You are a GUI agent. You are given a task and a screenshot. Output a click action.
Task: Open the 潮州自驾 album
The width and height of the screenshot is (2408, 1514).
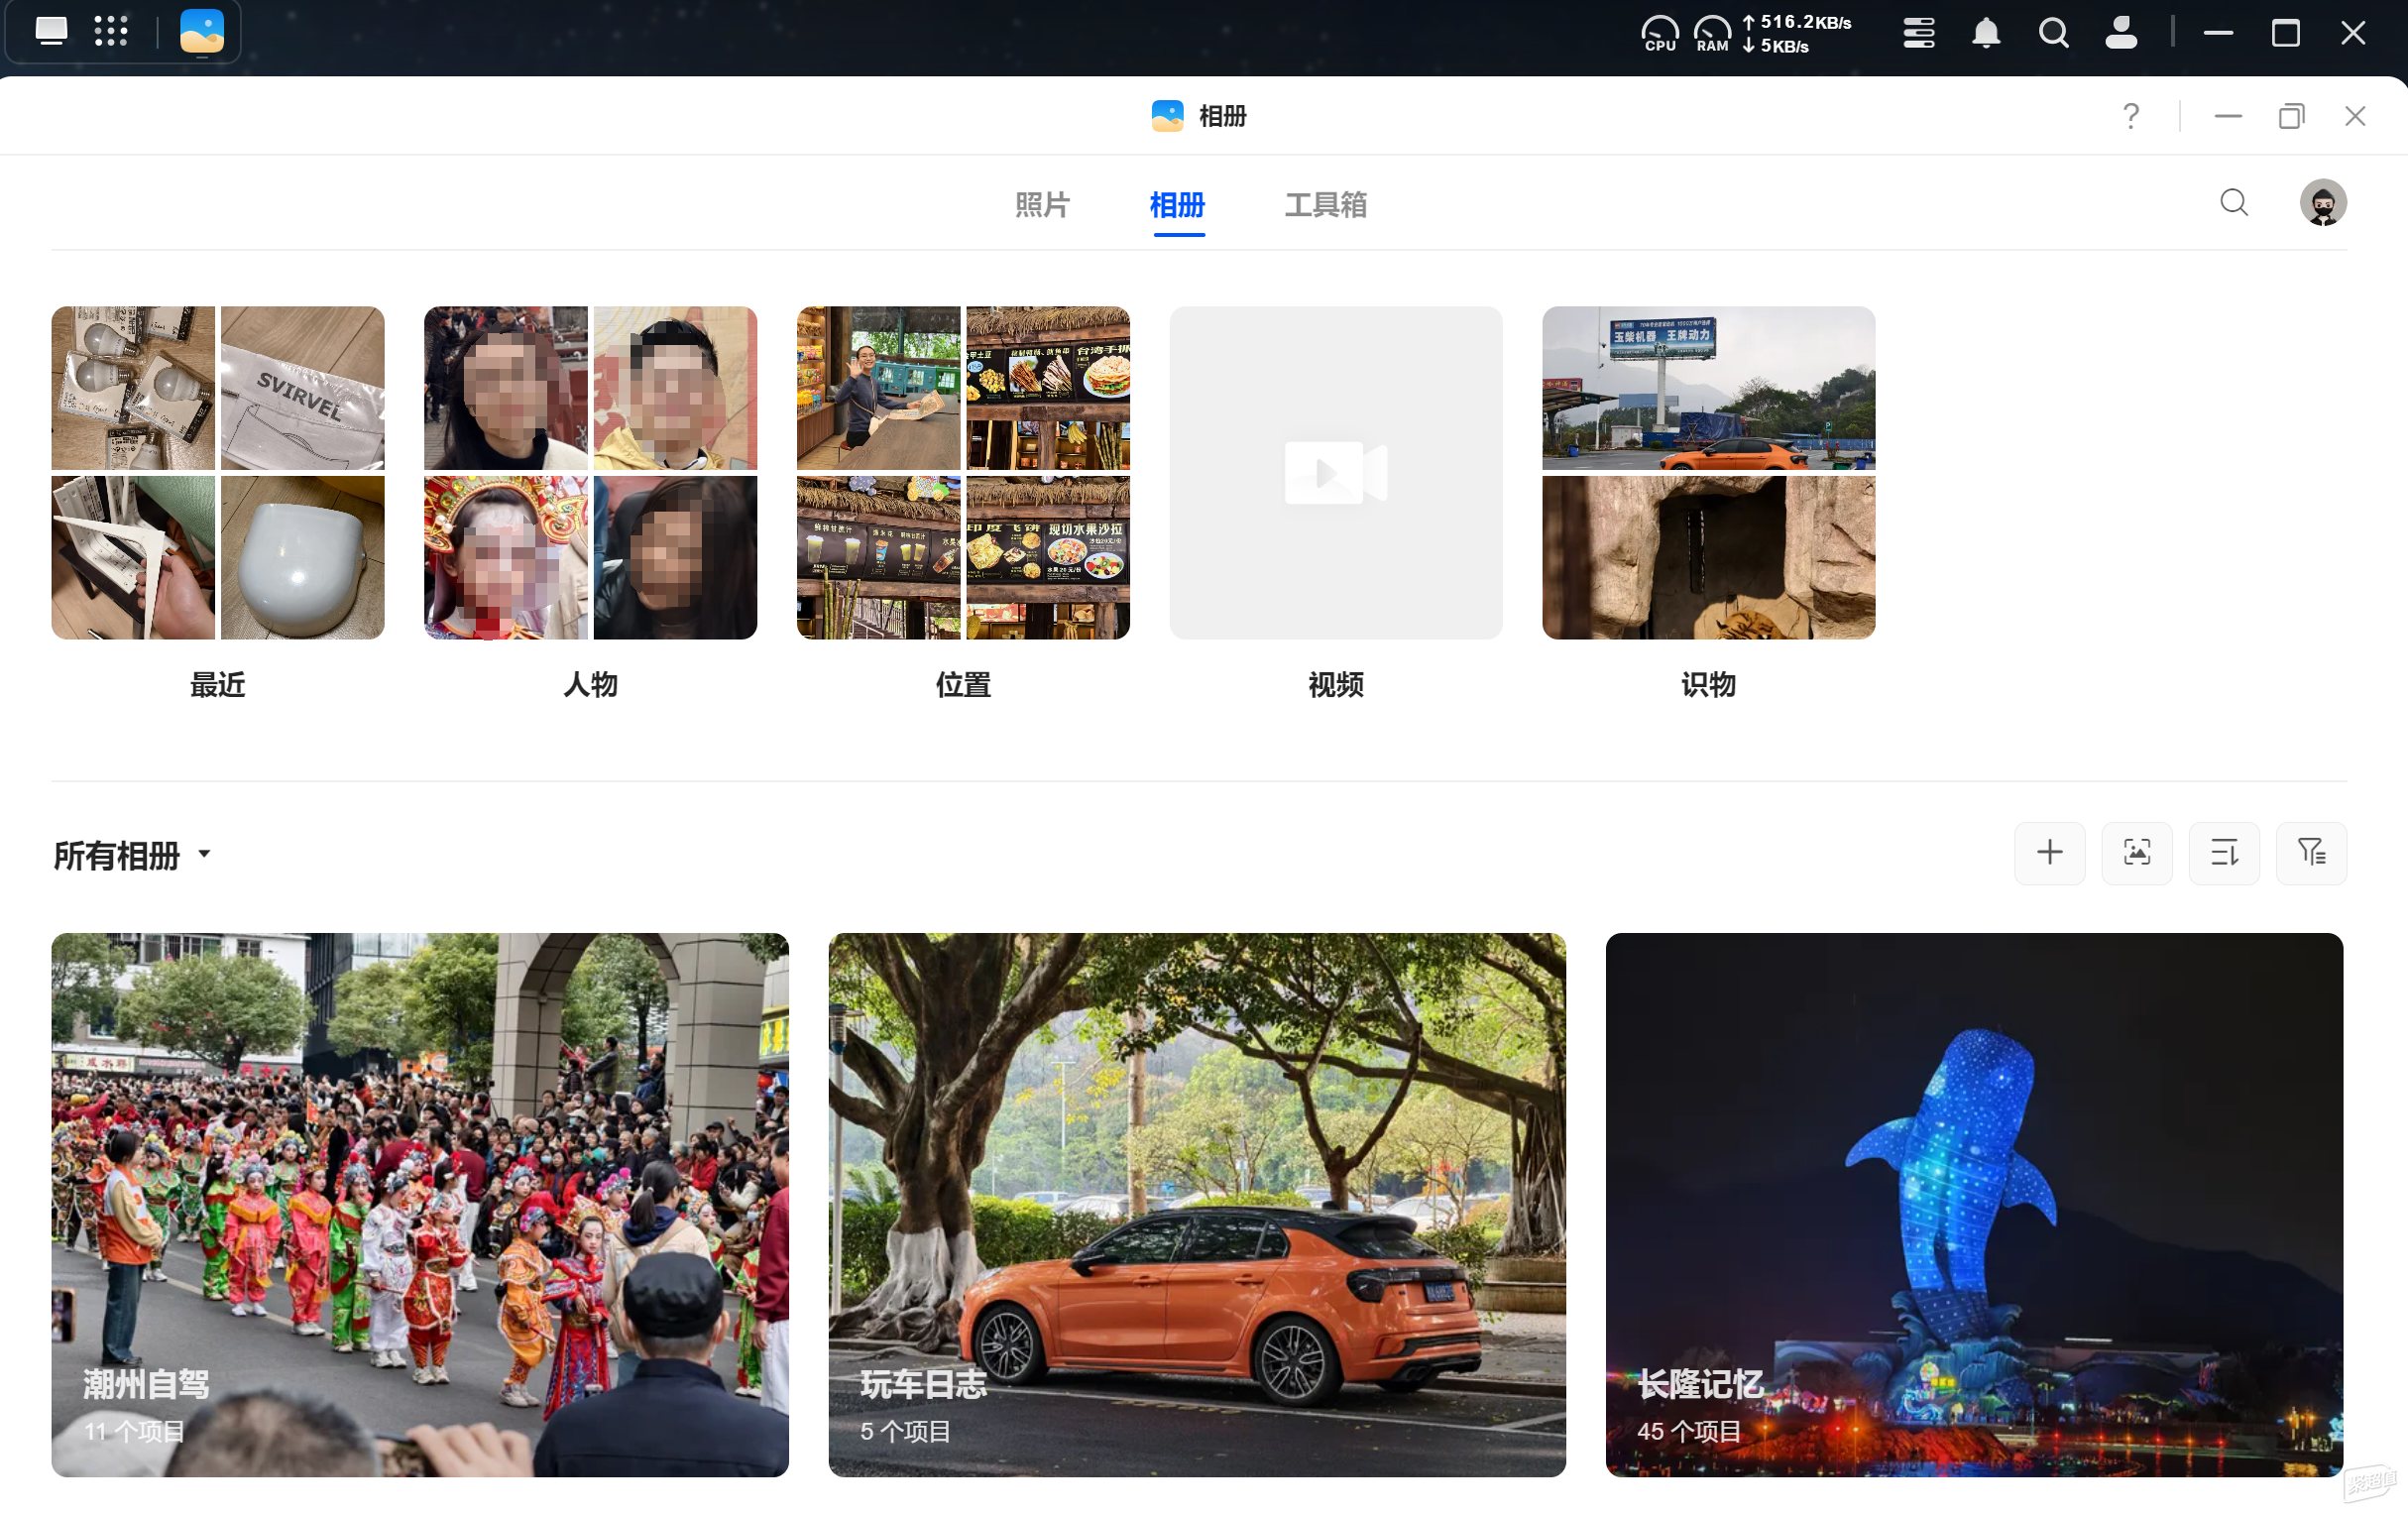coord(420,1205)
